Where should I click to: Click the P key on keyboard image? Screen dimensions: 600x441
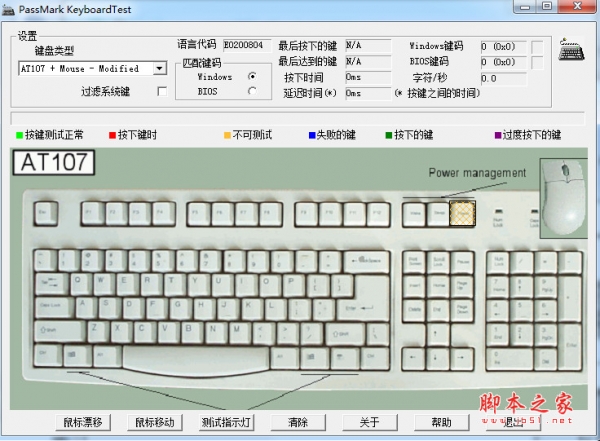point(294,285)
